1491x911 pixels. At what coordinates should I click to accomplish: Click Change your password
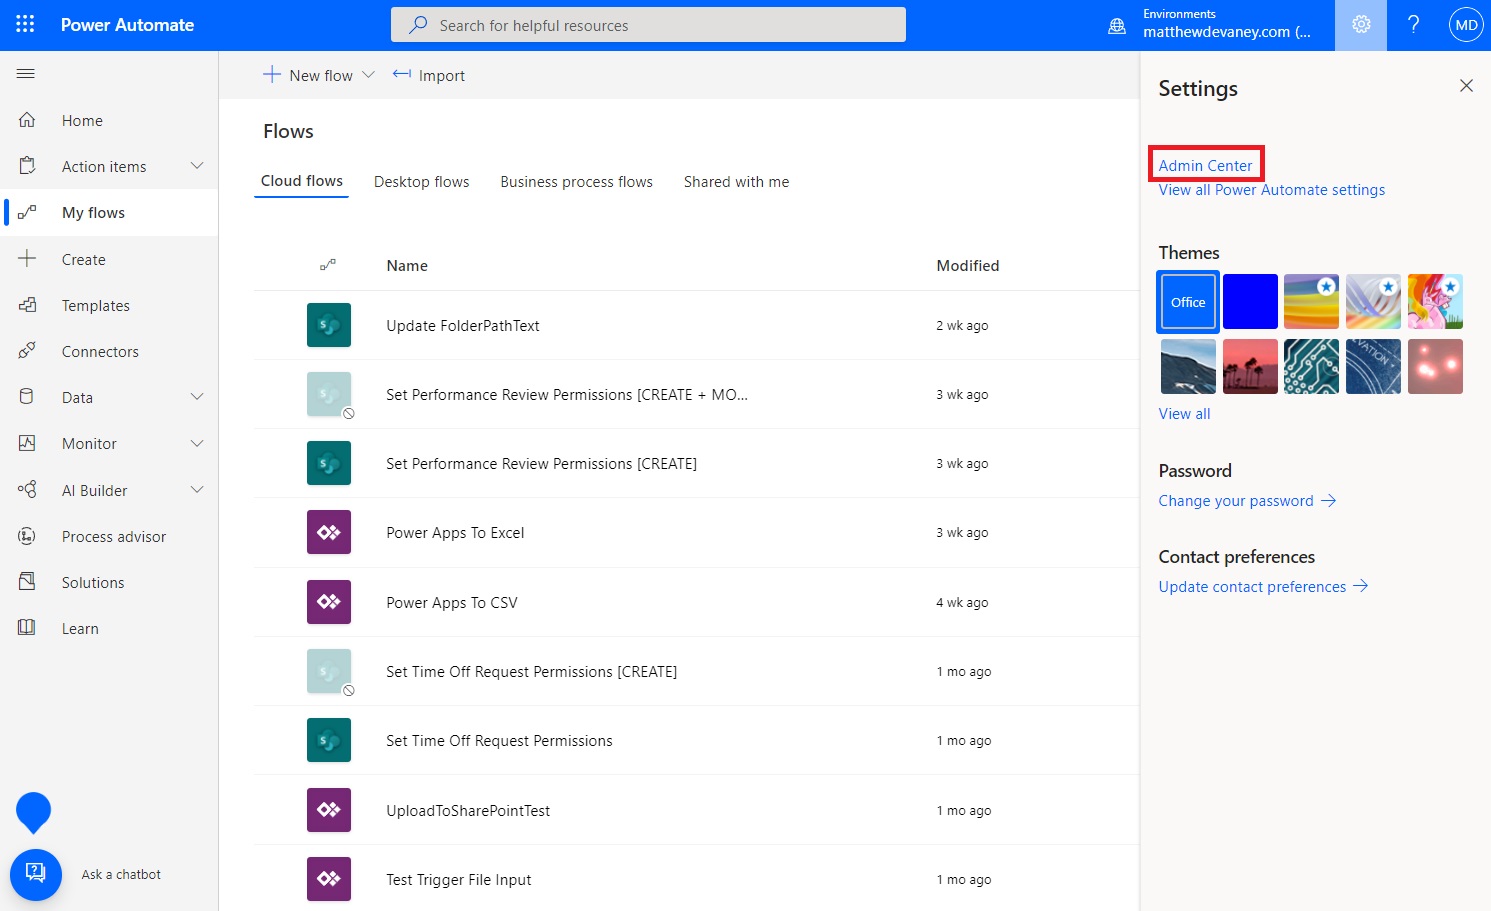pyautogui.click(x=1236, y=500)
